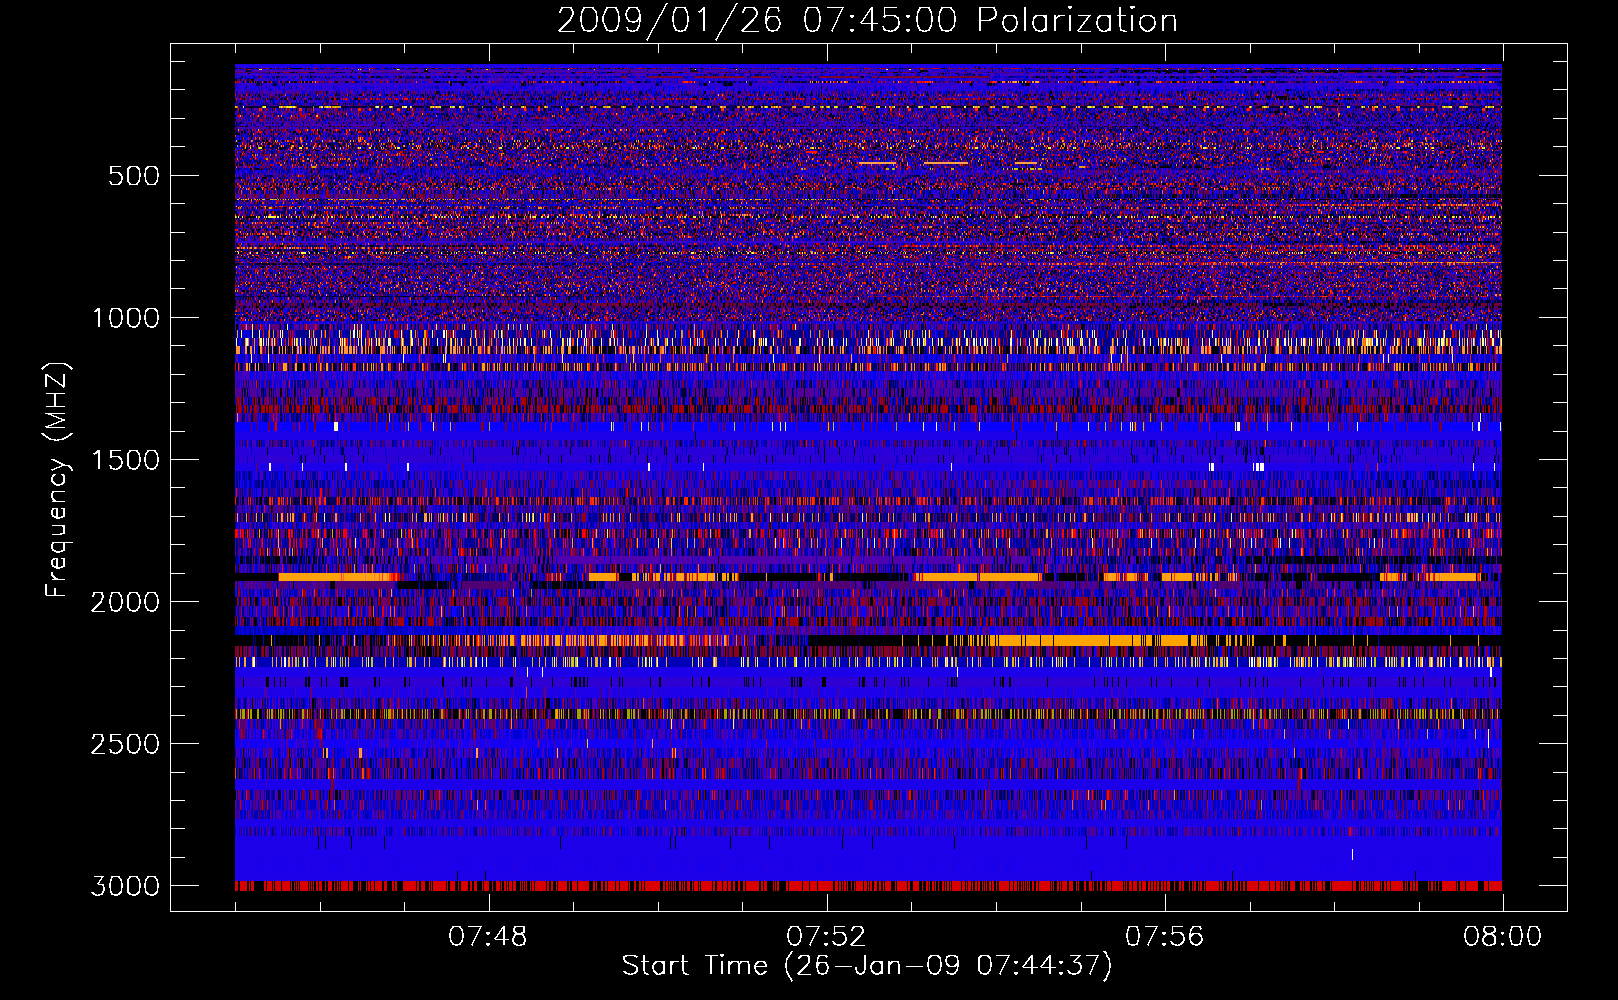Click the 'Start Time (26-Jan-09 07:44:37)' label

(x=867, y=966)
